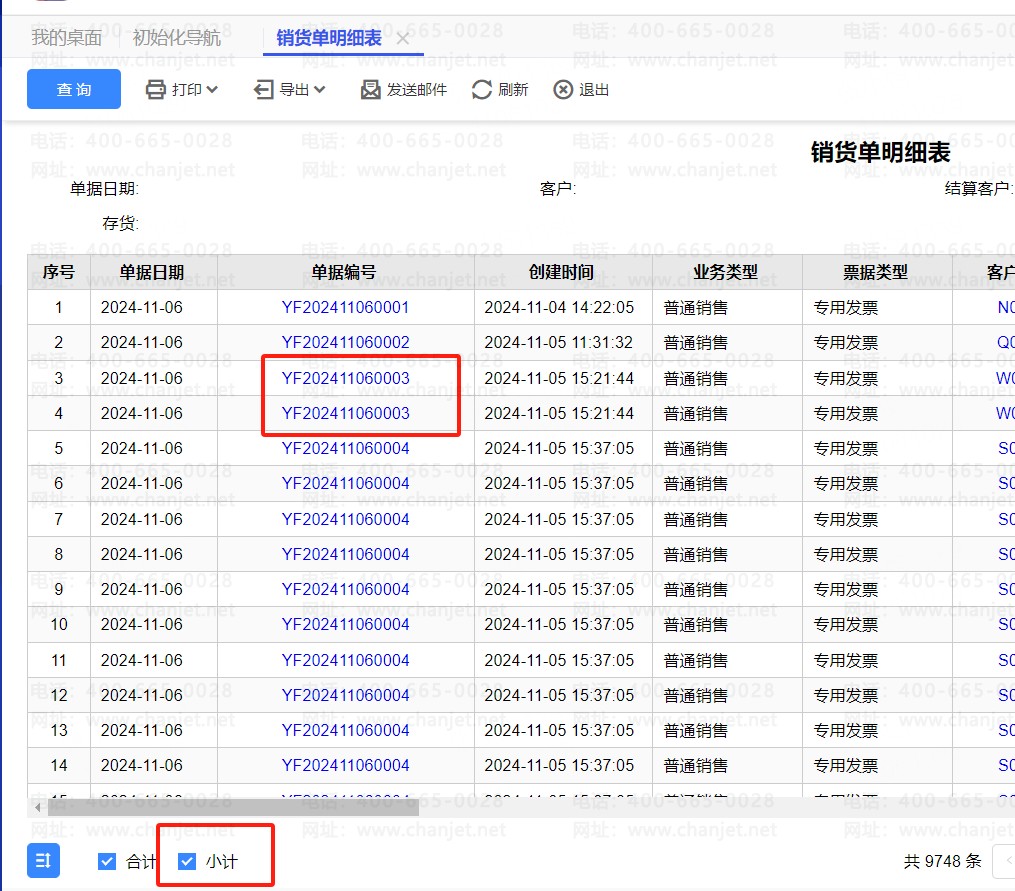Image resolution: width=1015 pixels, height=891 pixels.
Task: Click the blue 查询 button
Action: 74,89
